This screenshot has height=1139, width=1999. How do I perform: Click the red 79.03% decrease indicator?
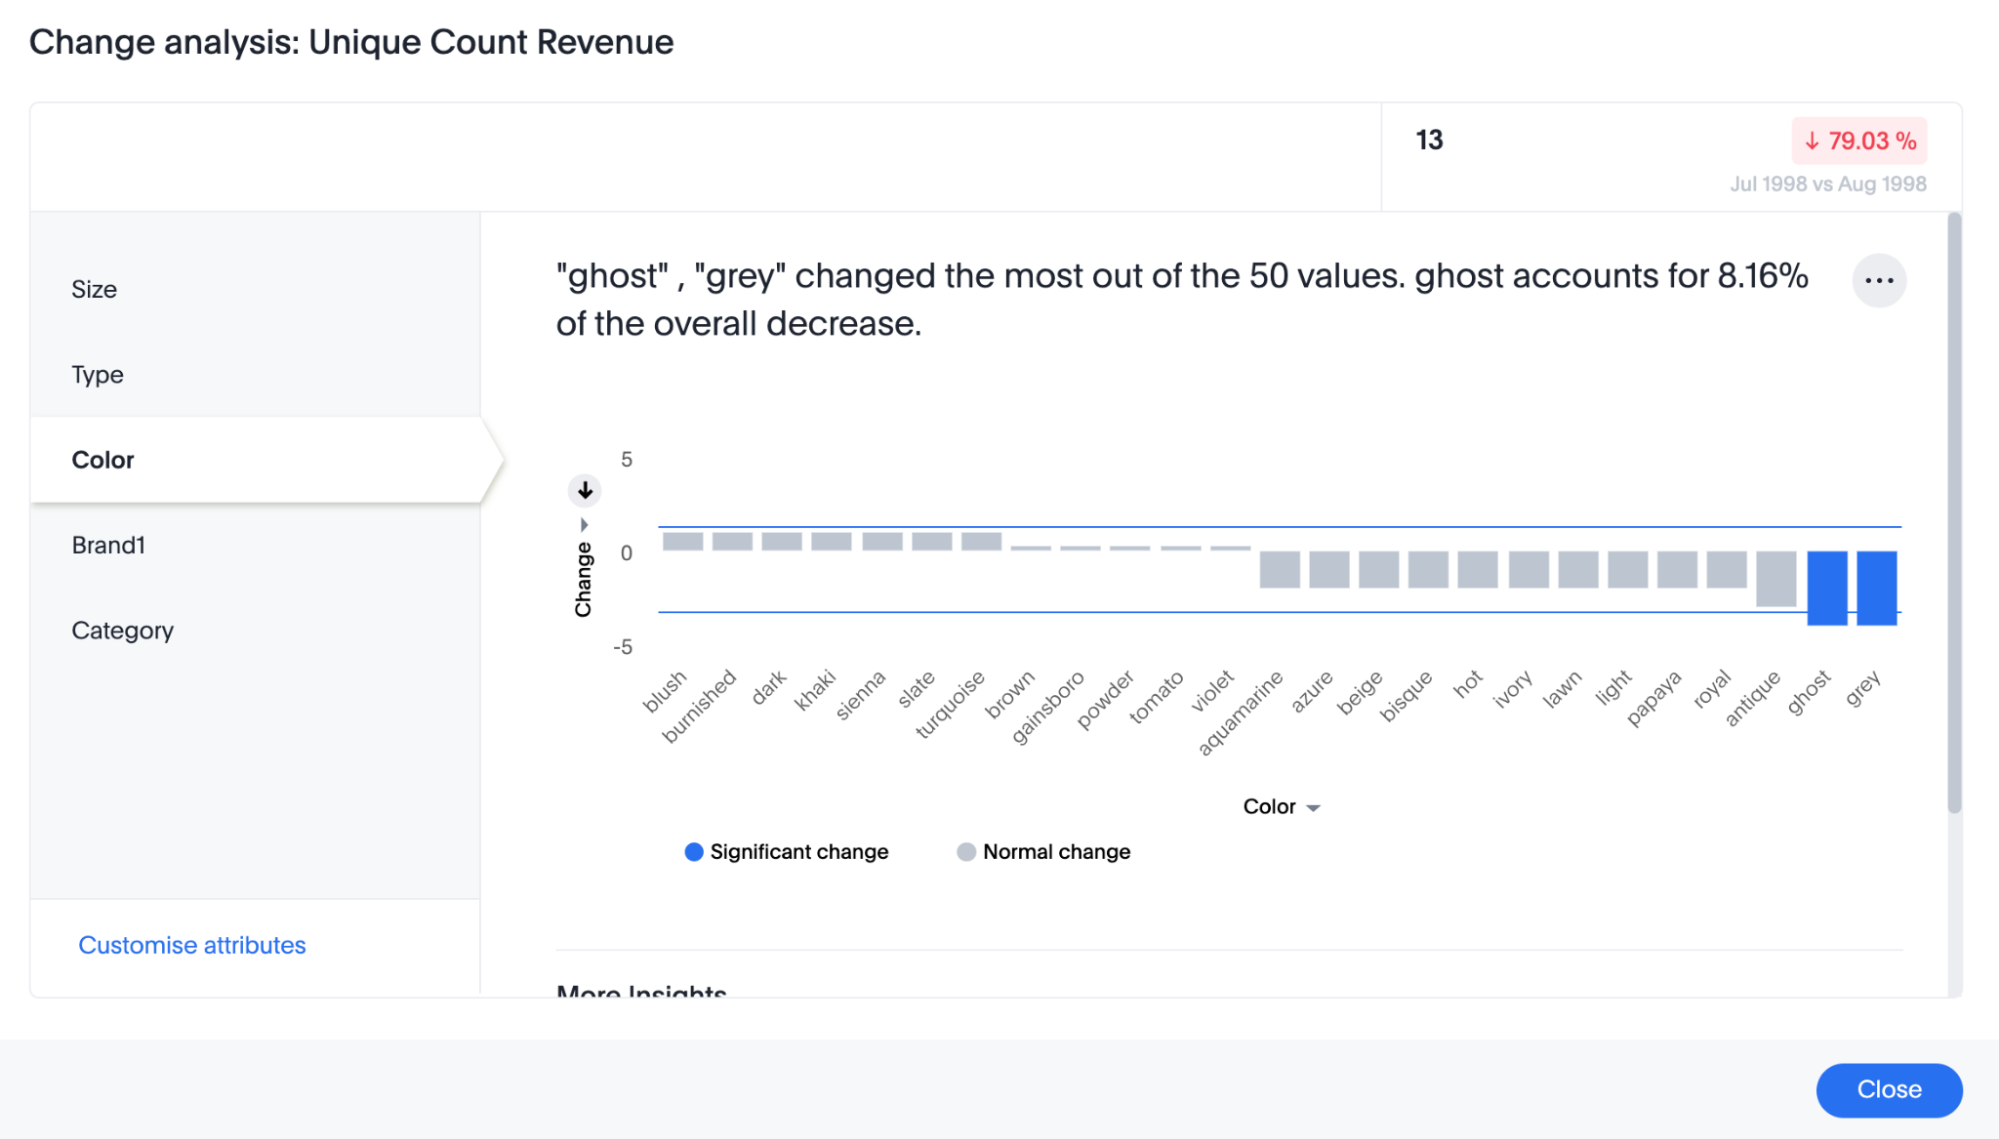tap(1858, 141)
